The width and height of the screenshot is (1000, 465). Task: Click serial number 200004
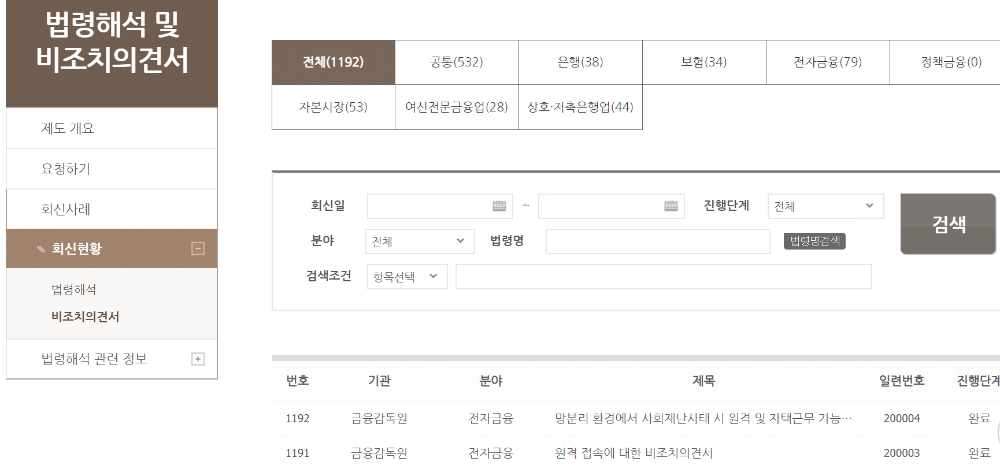click(x=902, y=418)
